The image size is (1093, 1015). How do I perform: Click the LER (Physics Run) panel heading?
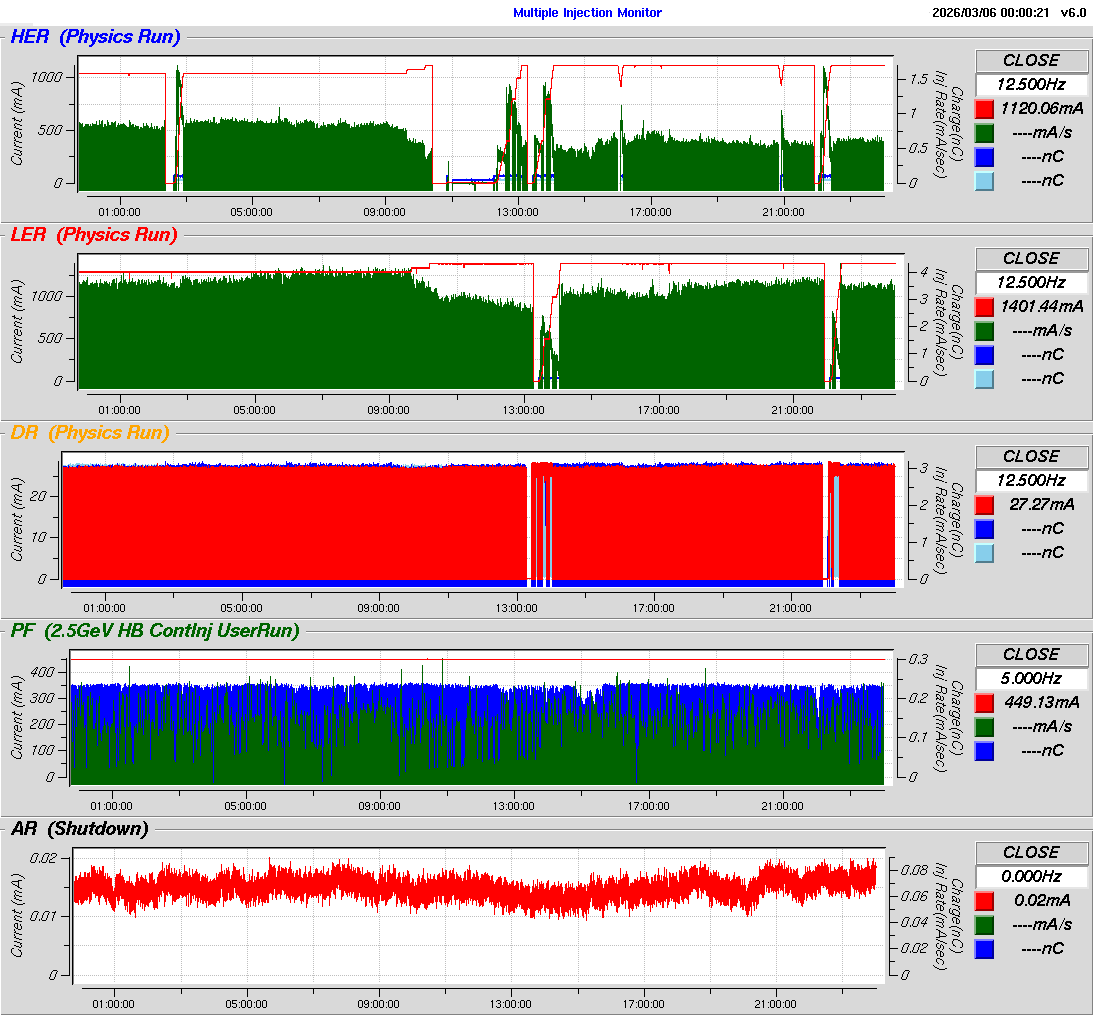pos(93,235)
